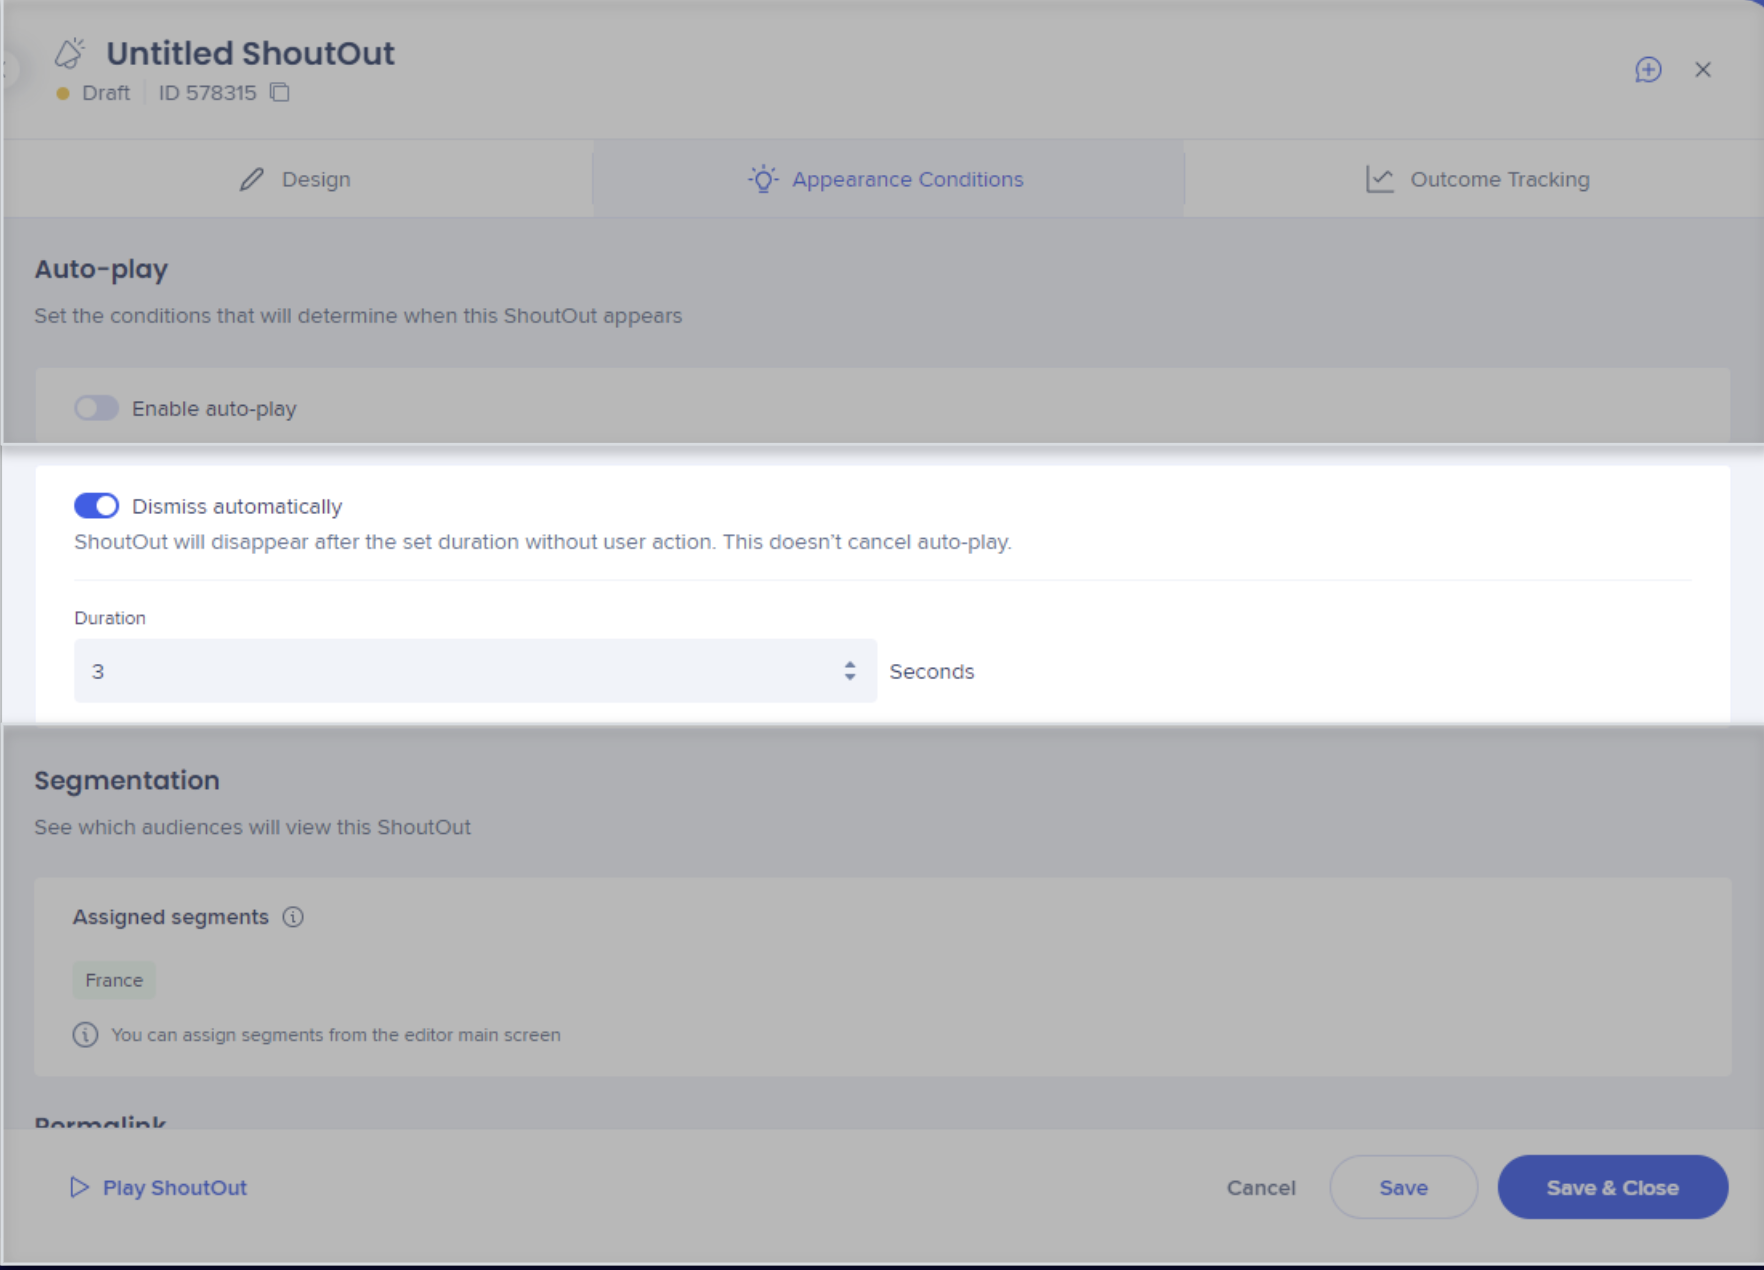Switch to the Design tab
The image size is (1764, 1270).
click(x=297, y=180)
